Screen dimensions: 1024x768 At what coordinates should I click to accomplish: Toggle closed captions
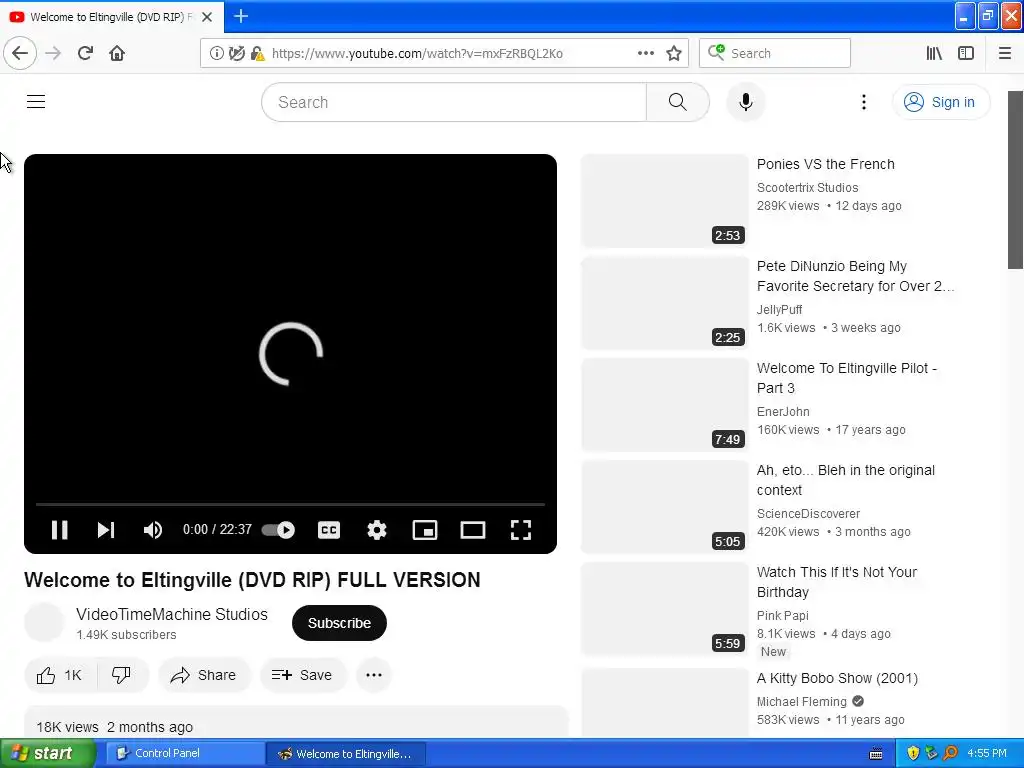coord(328,530)
